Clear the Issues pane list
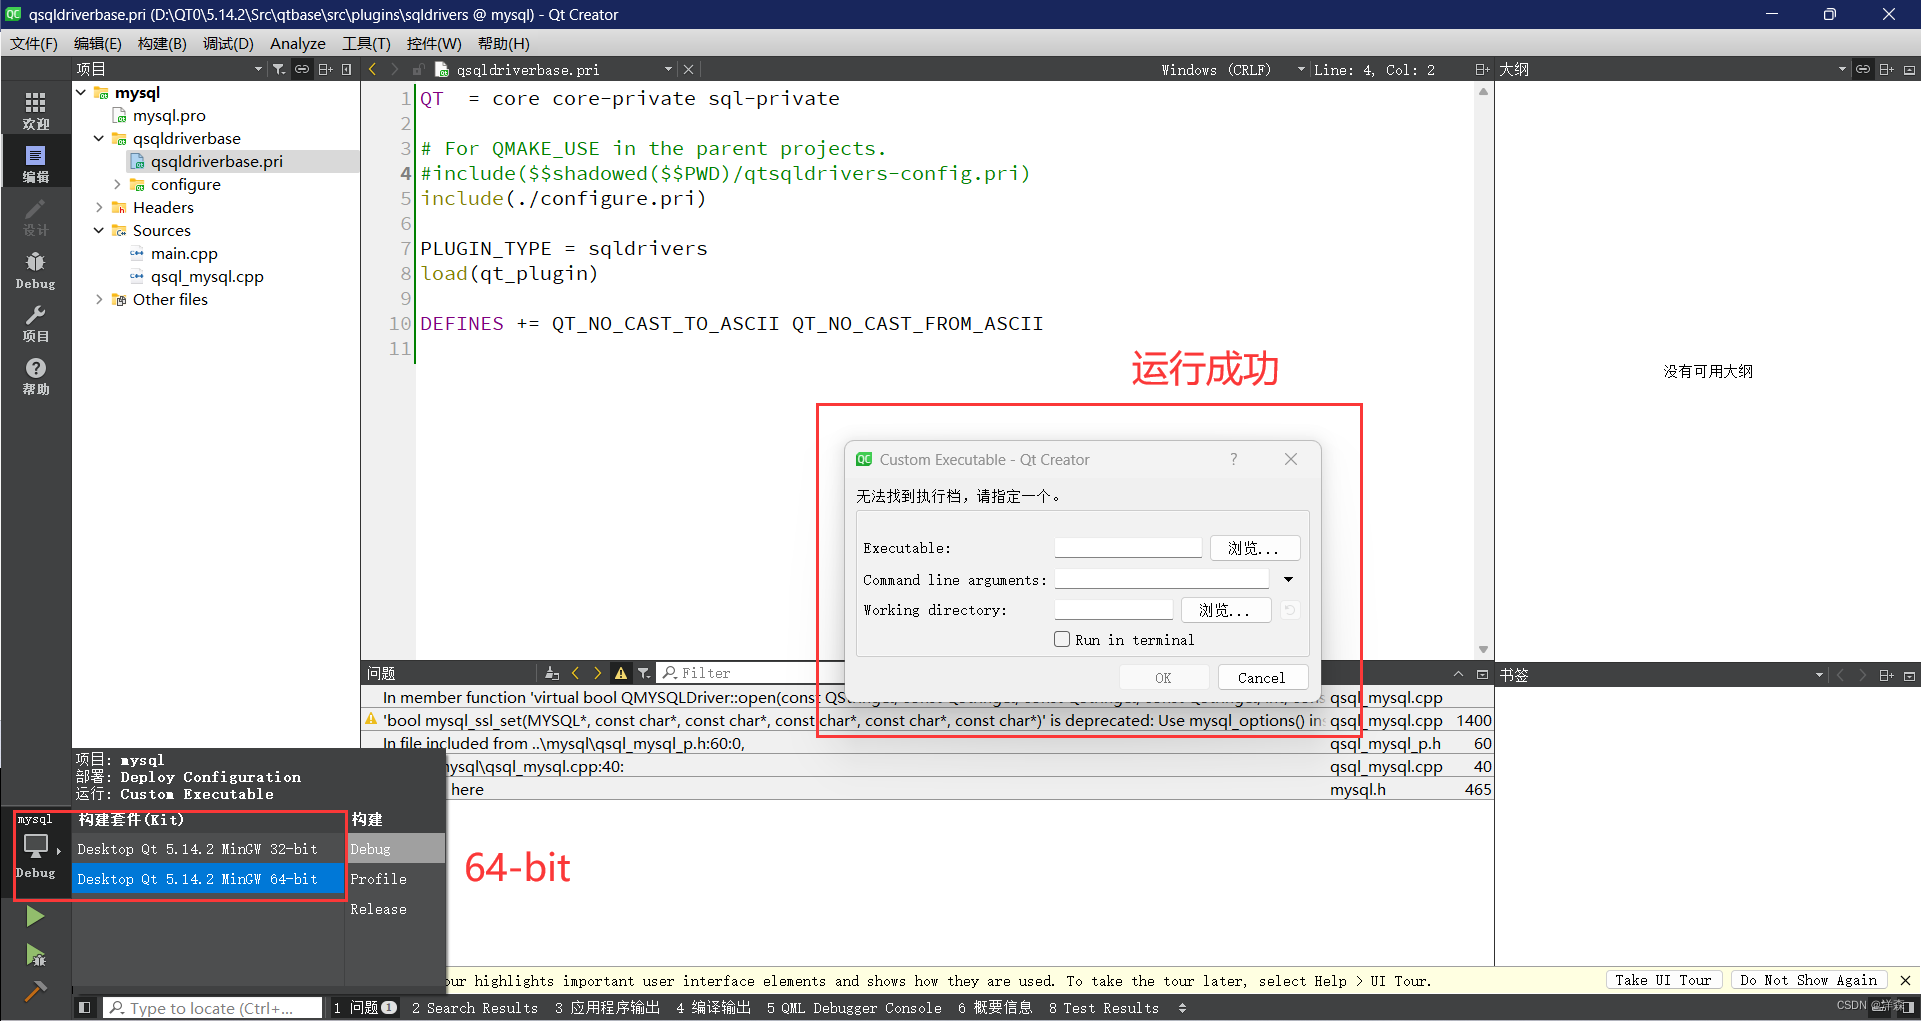Image resolution: width=1921 pixels, height=1021 pixels. point(552,673)
